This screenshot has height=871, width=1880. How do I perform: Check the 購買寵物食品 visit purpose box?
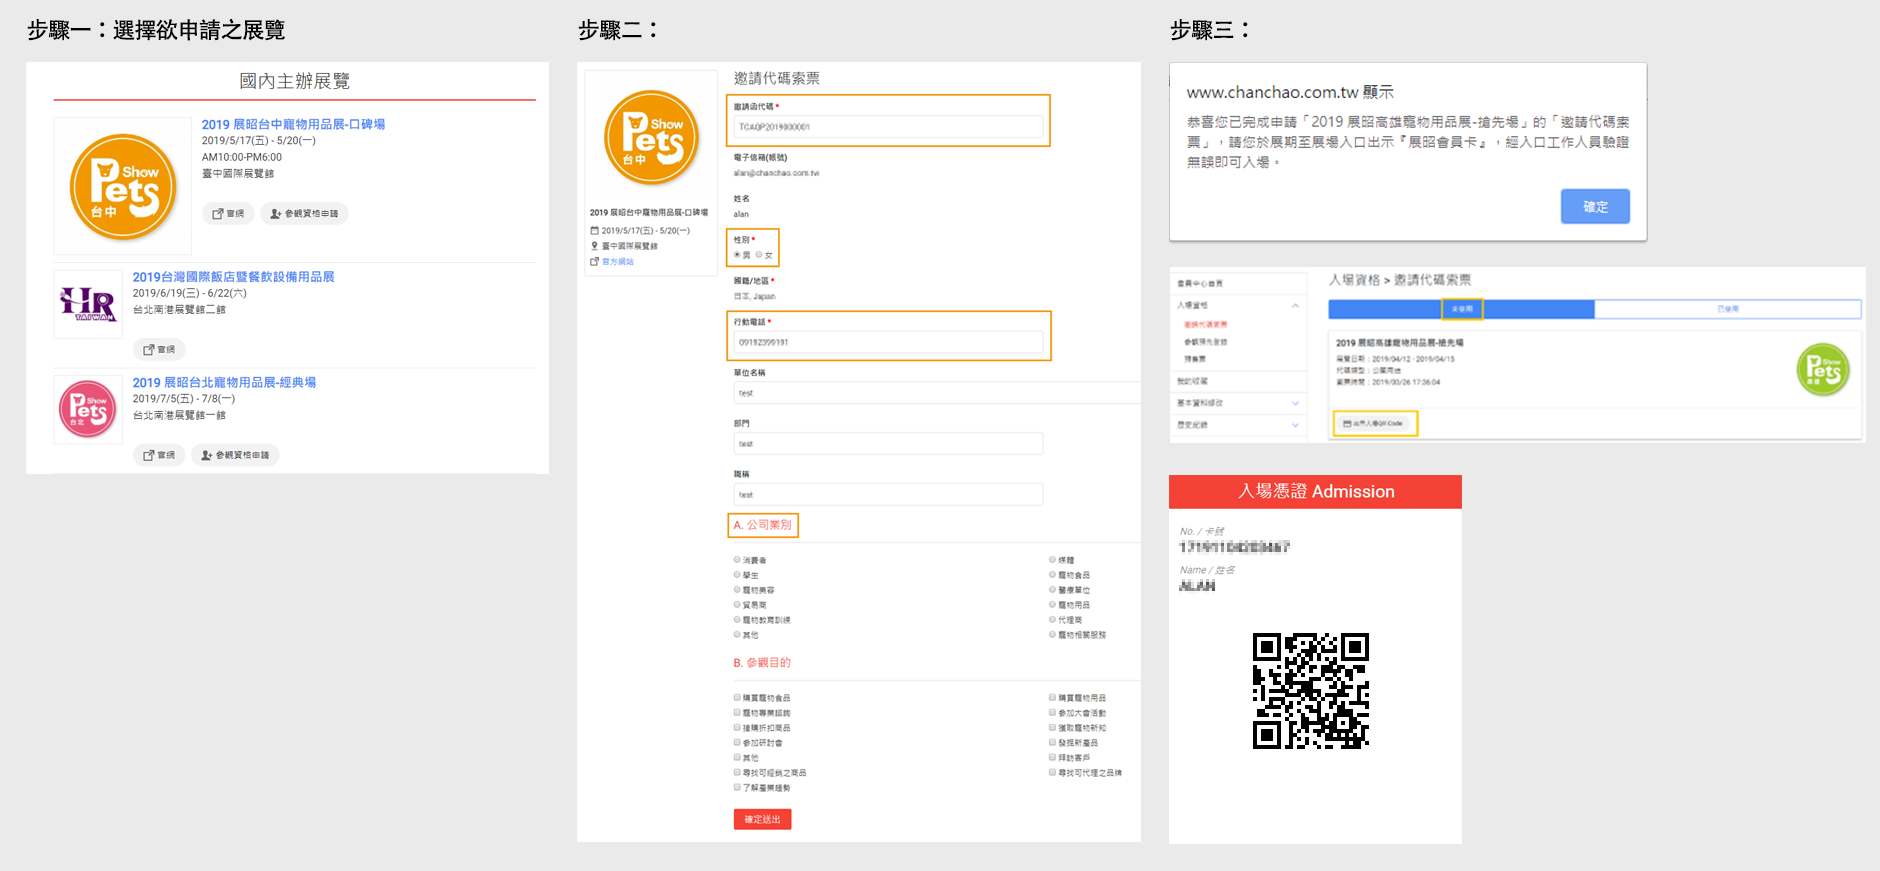coord(738,698)
